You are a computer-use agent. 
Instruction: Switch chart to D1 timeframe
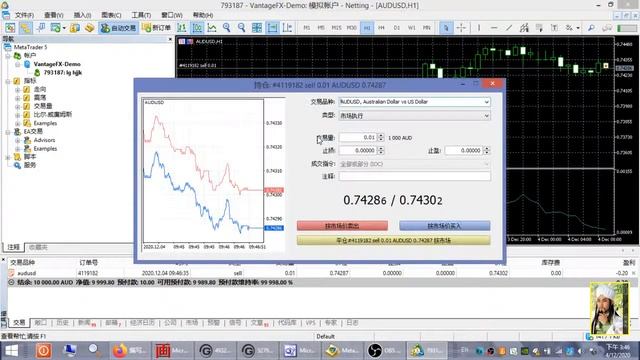[396, 28]
